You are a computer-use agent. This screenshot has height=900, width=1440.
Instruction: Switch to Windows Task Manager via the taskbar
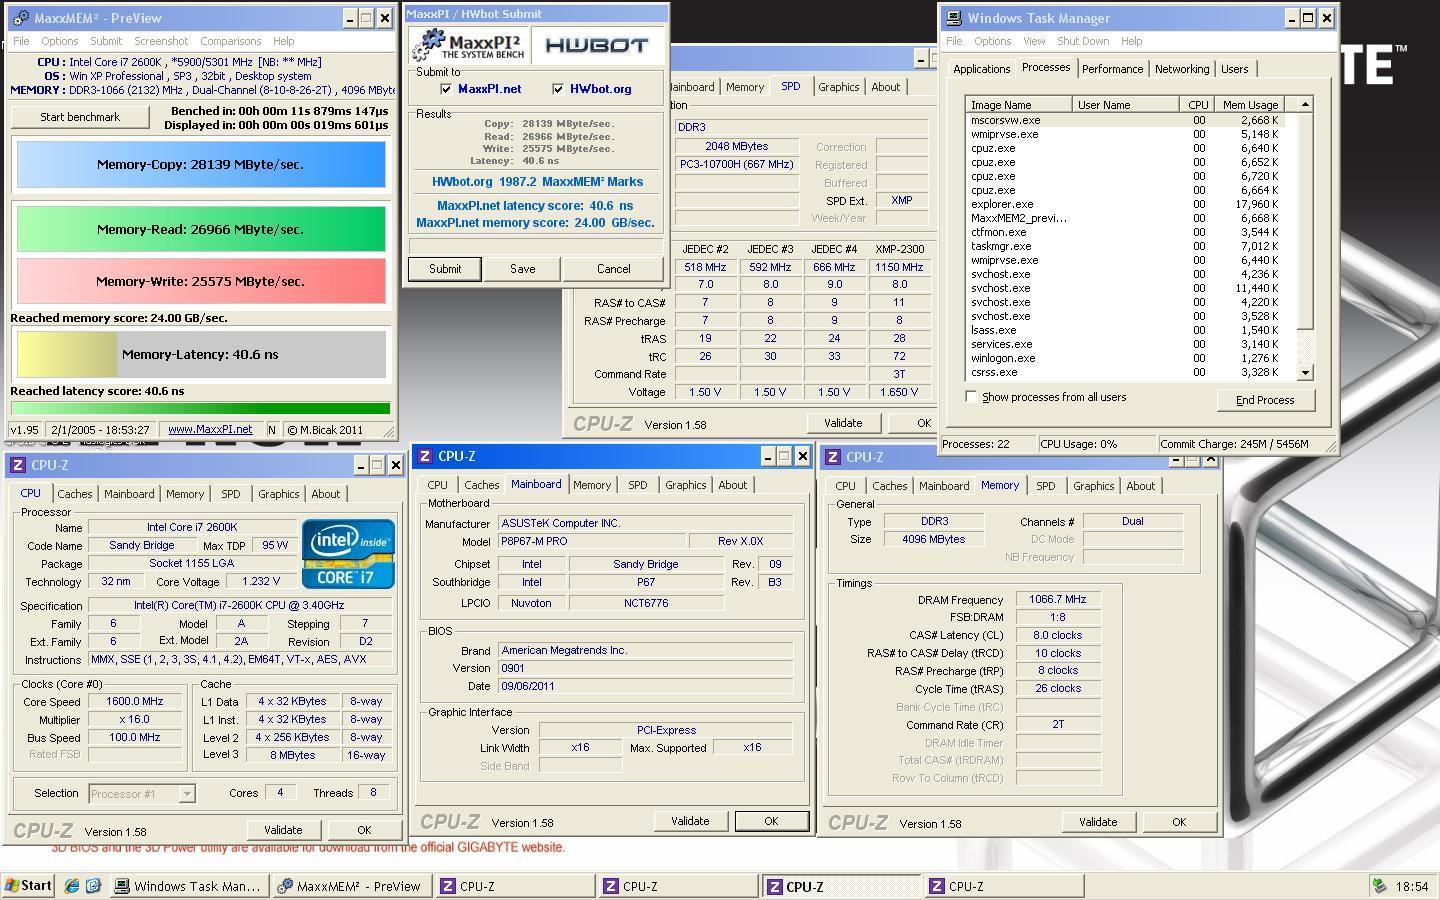click(188, 886)
